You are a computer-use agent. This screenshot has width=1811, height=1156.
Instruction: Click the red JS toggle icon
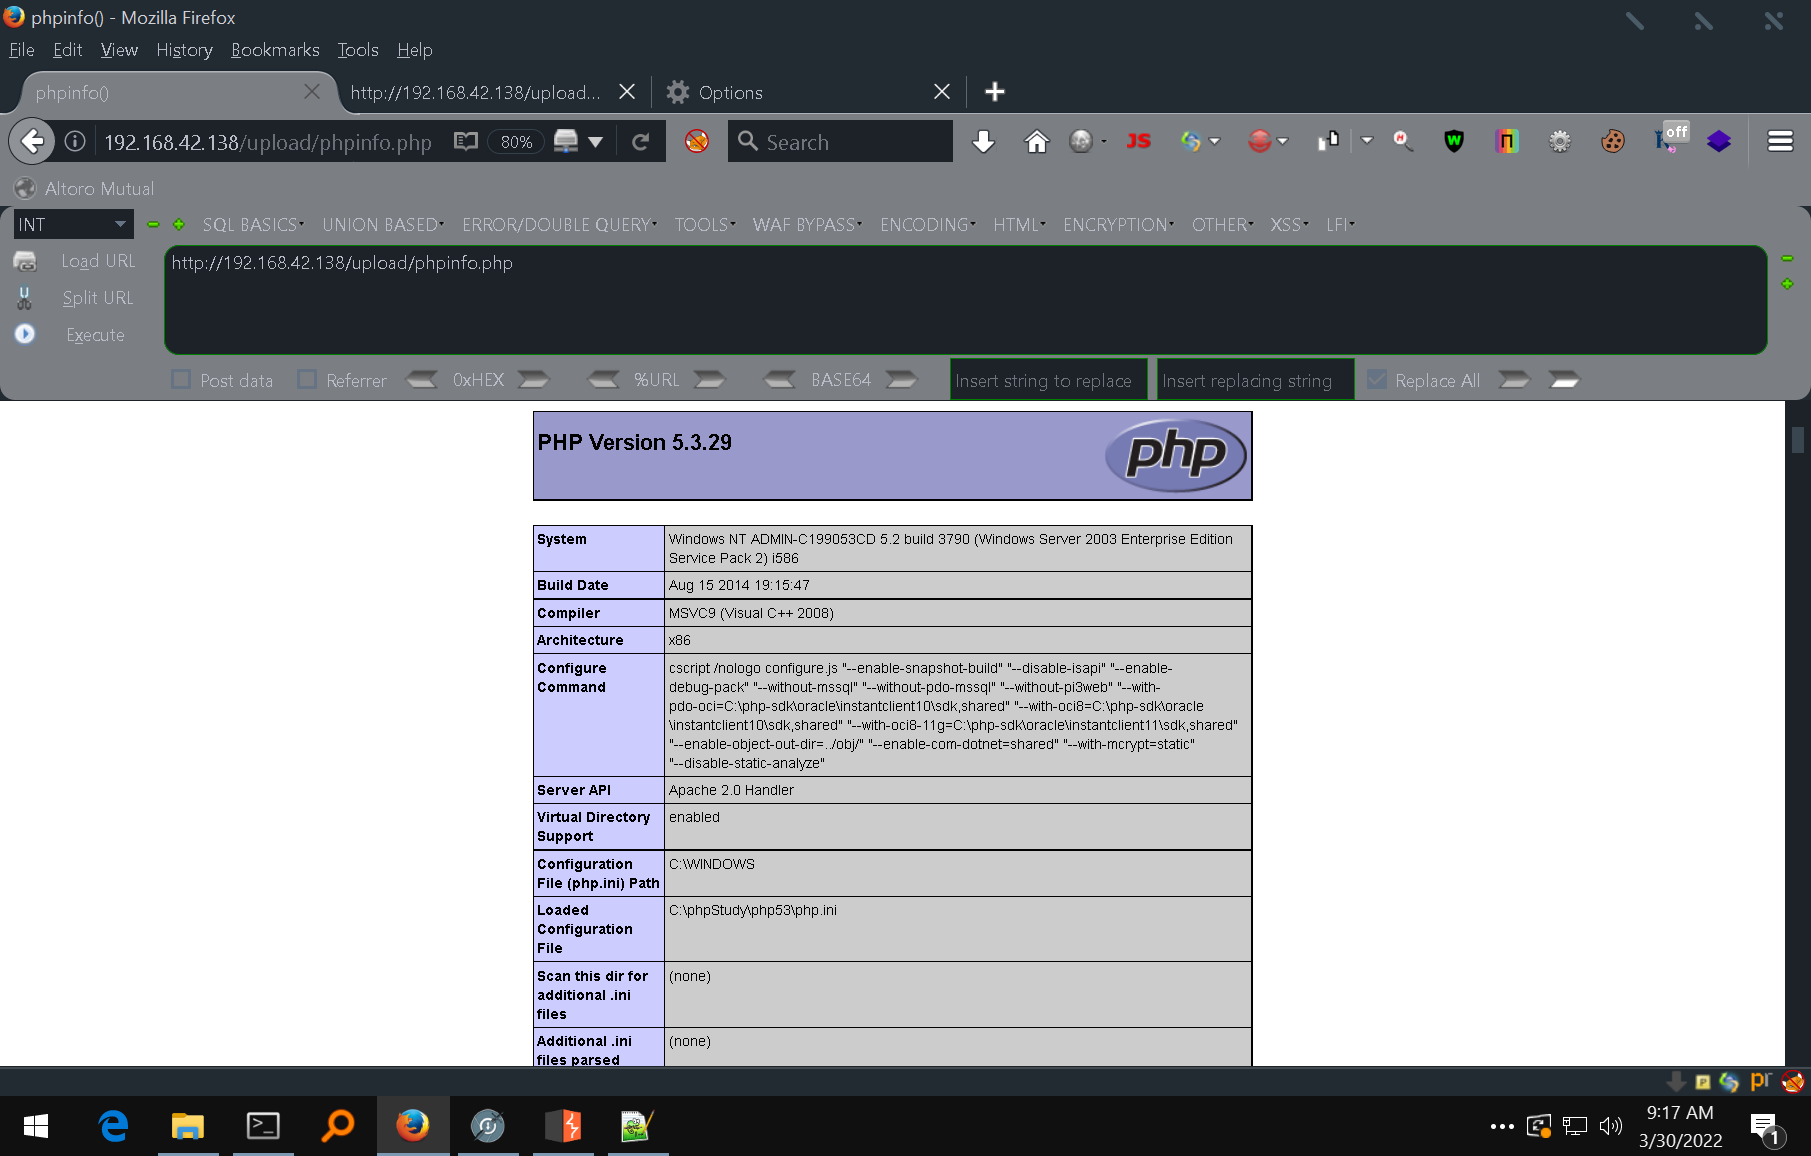click(1138, 142)
